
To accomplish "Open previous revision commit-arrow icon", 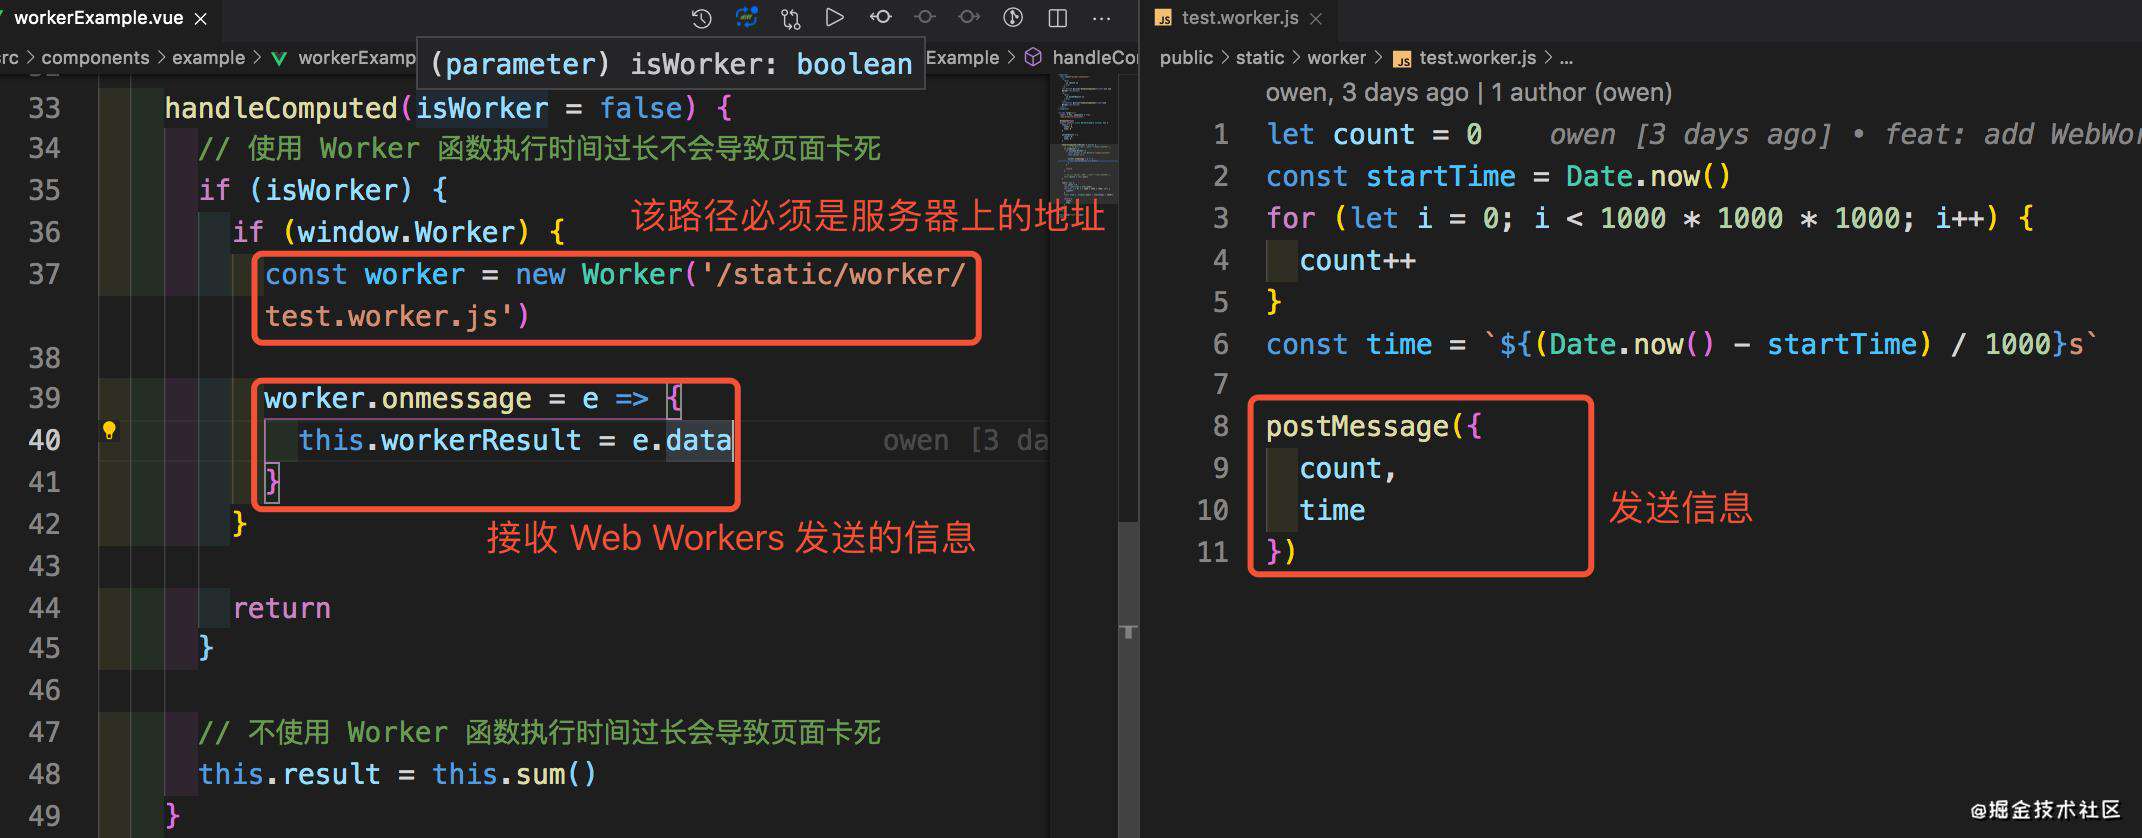I will 881,17.
